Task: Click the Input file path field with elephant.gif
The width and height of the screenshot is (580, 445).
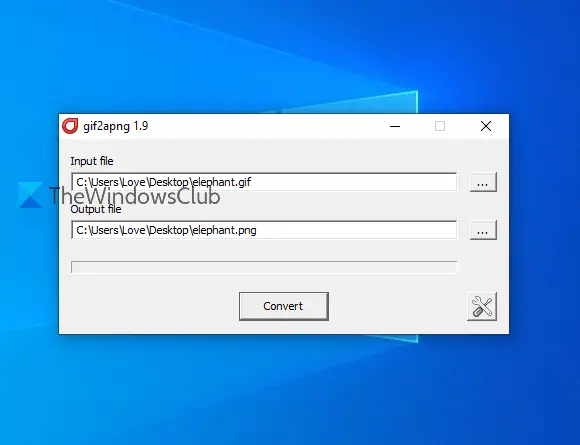Action: coord(264,182)
